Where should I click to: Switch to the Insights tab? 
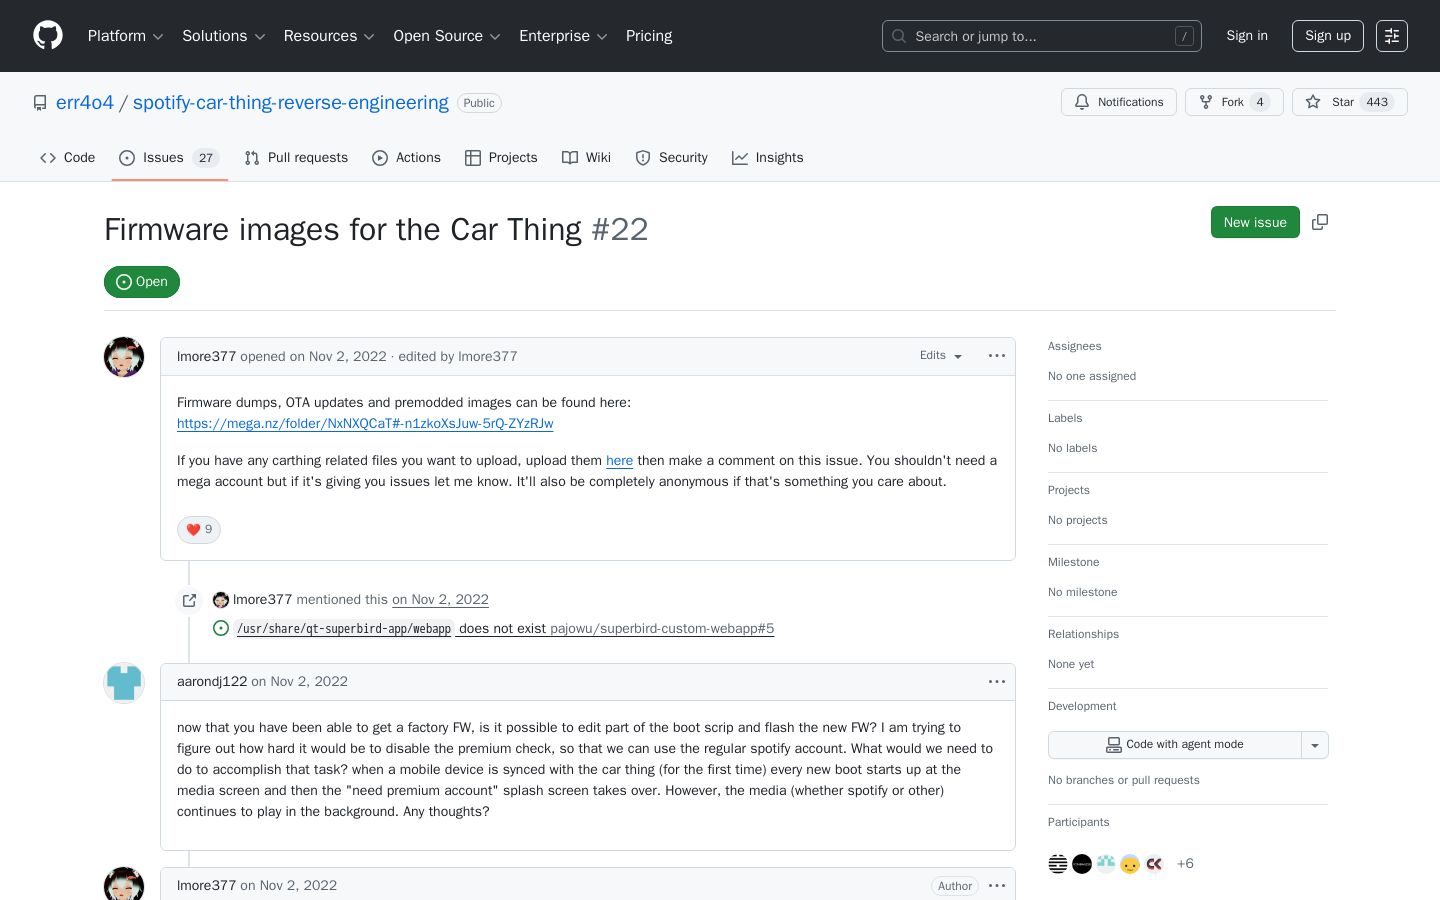tap(768, 158)
